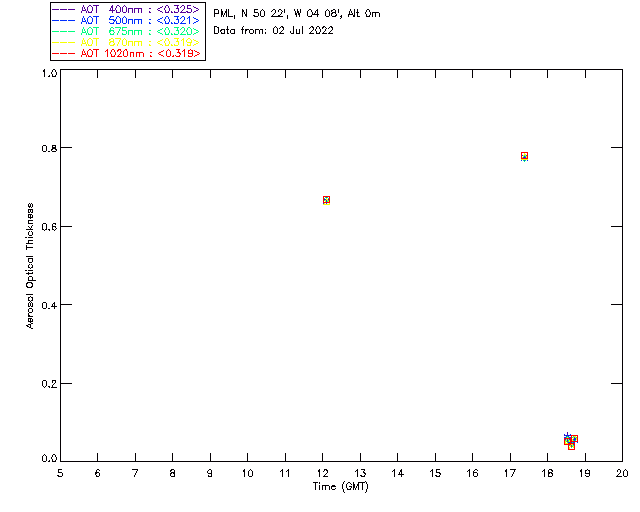The image size is (640, 512).
Task: Click the blue dashed line sample for 500nm
Action: 64,20
